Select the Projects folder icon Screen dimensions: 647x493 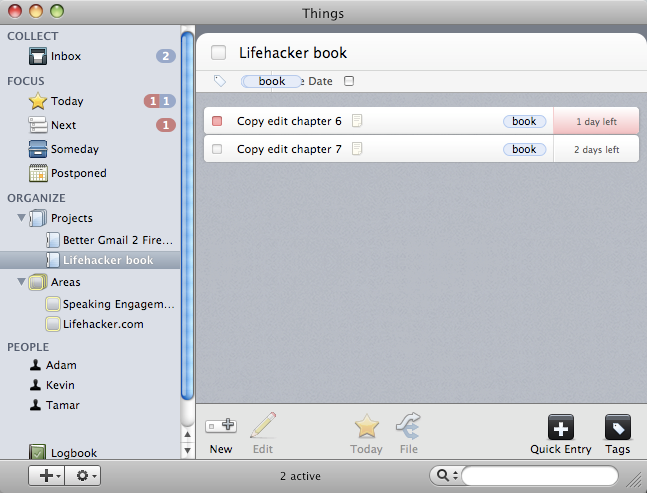[38, 218]
